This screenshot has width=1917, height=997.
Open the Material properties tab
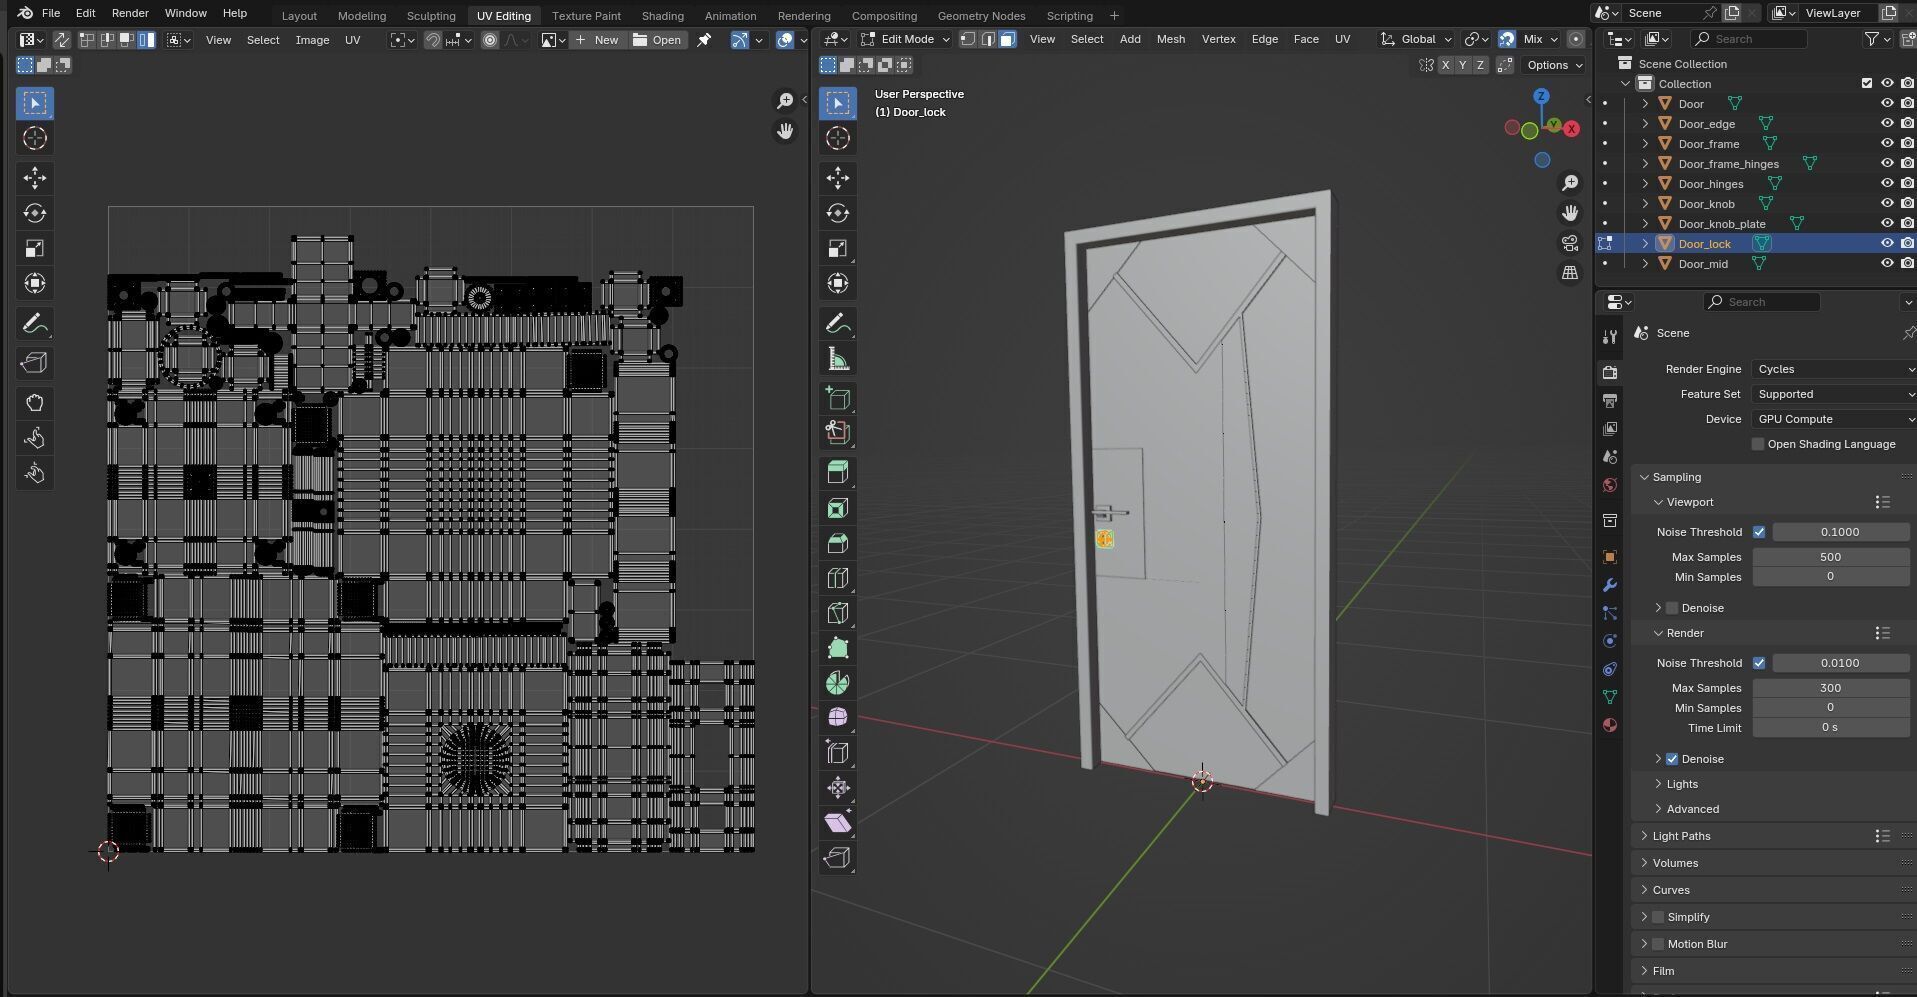click(x=1609, y=725)
